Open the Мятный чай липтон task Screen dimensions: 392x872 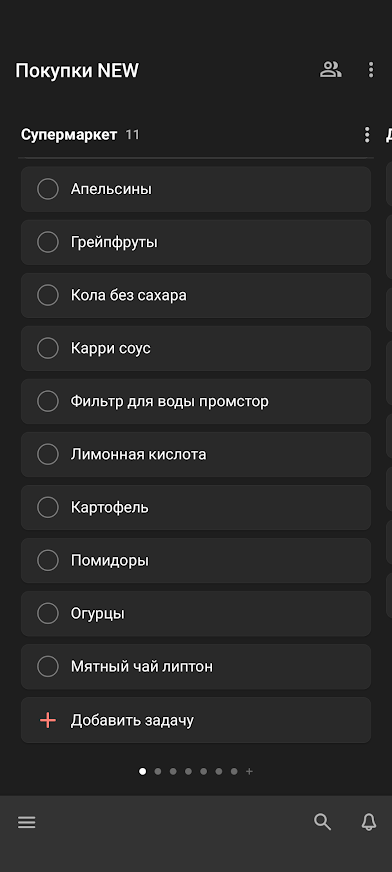tap(196, 667)
